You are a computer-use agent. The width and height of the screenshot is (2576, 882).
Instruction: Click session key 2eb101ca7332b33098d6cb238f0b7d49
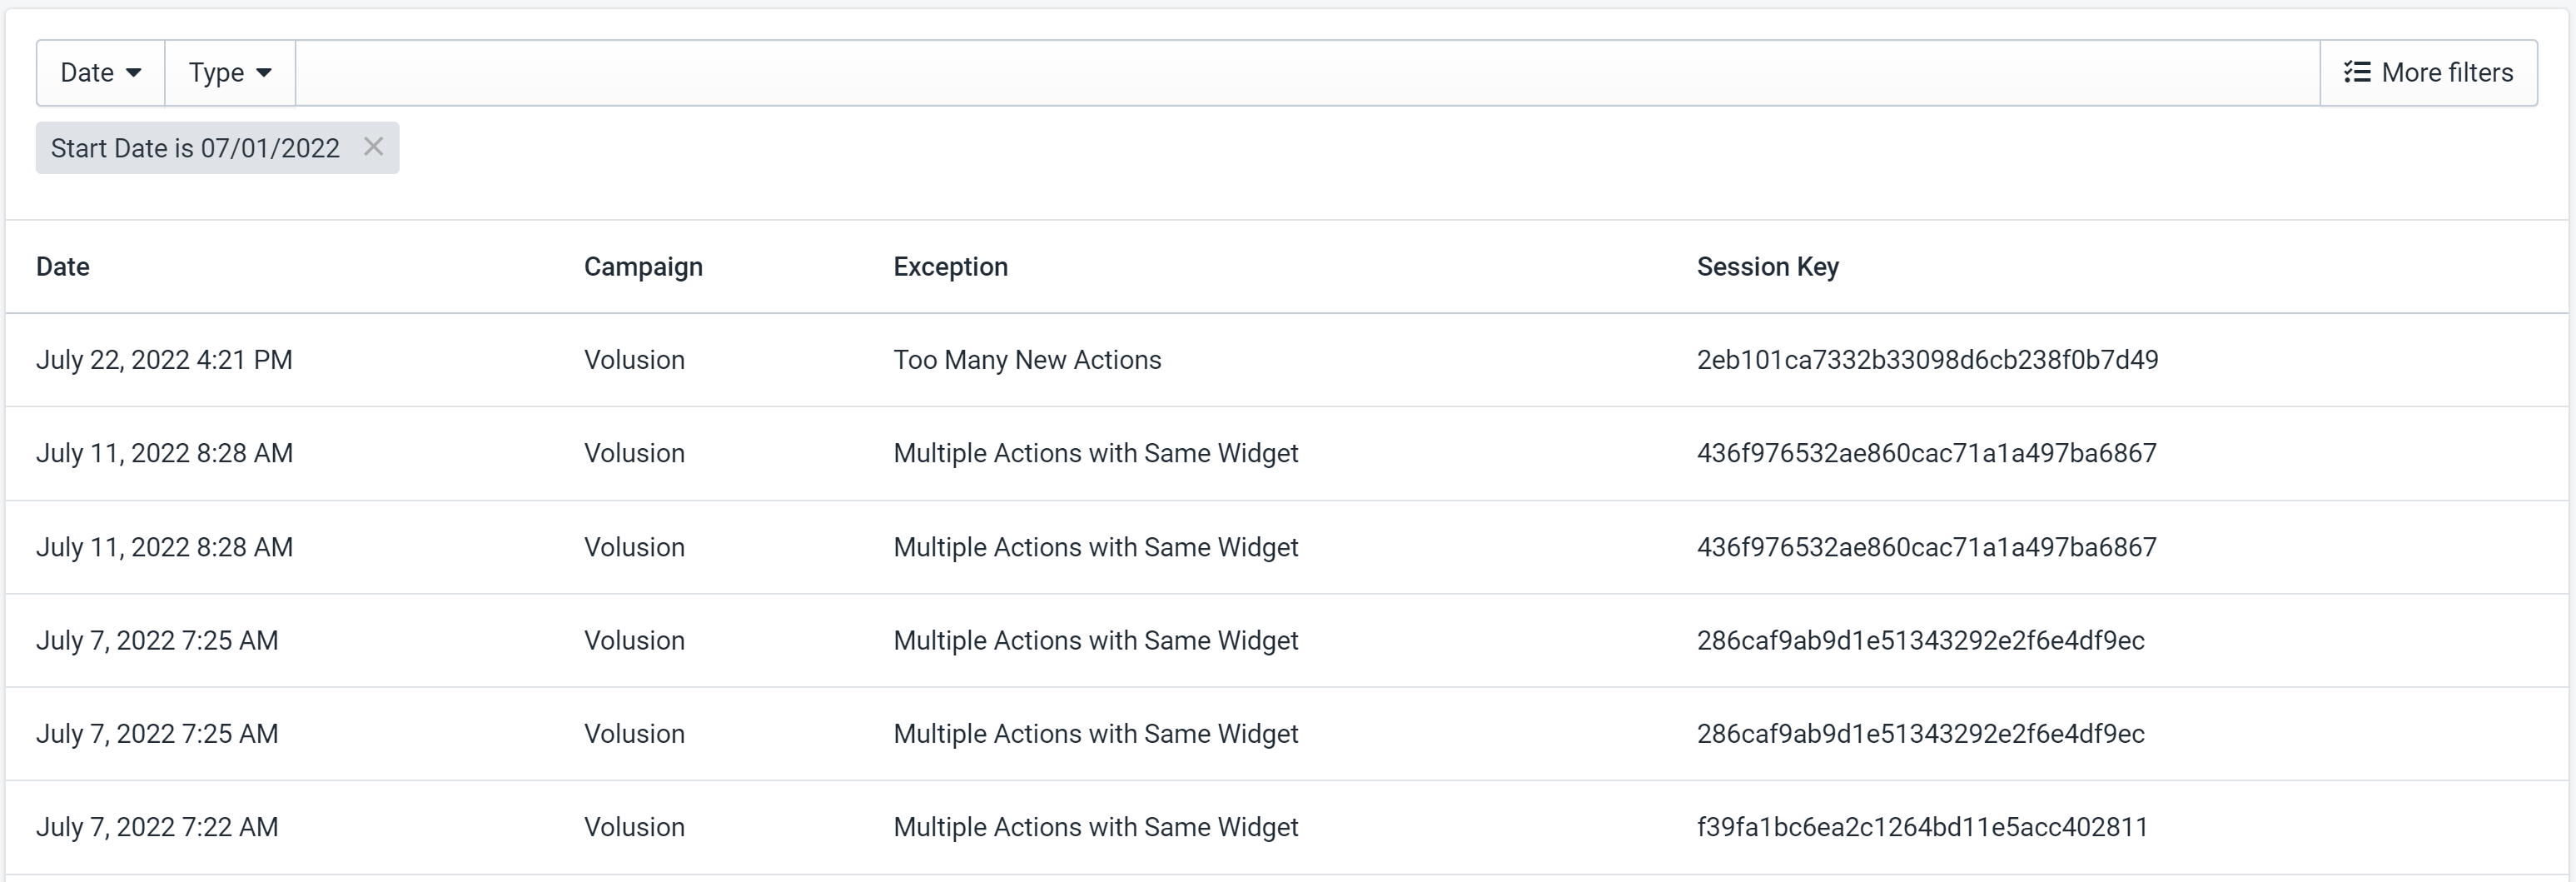point(1927,360)
